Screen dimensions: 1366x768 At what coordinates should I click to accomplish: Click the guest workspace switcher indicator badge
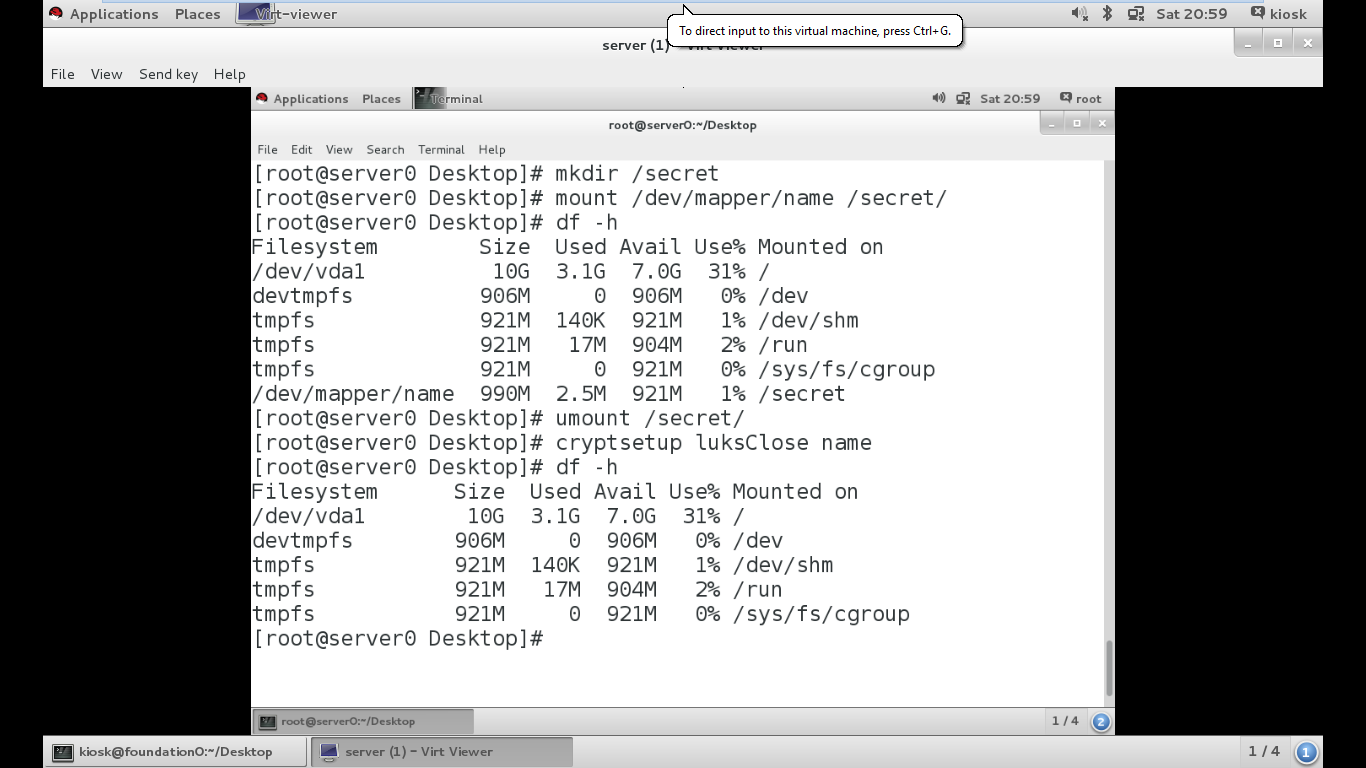(x=1101, y=721)
